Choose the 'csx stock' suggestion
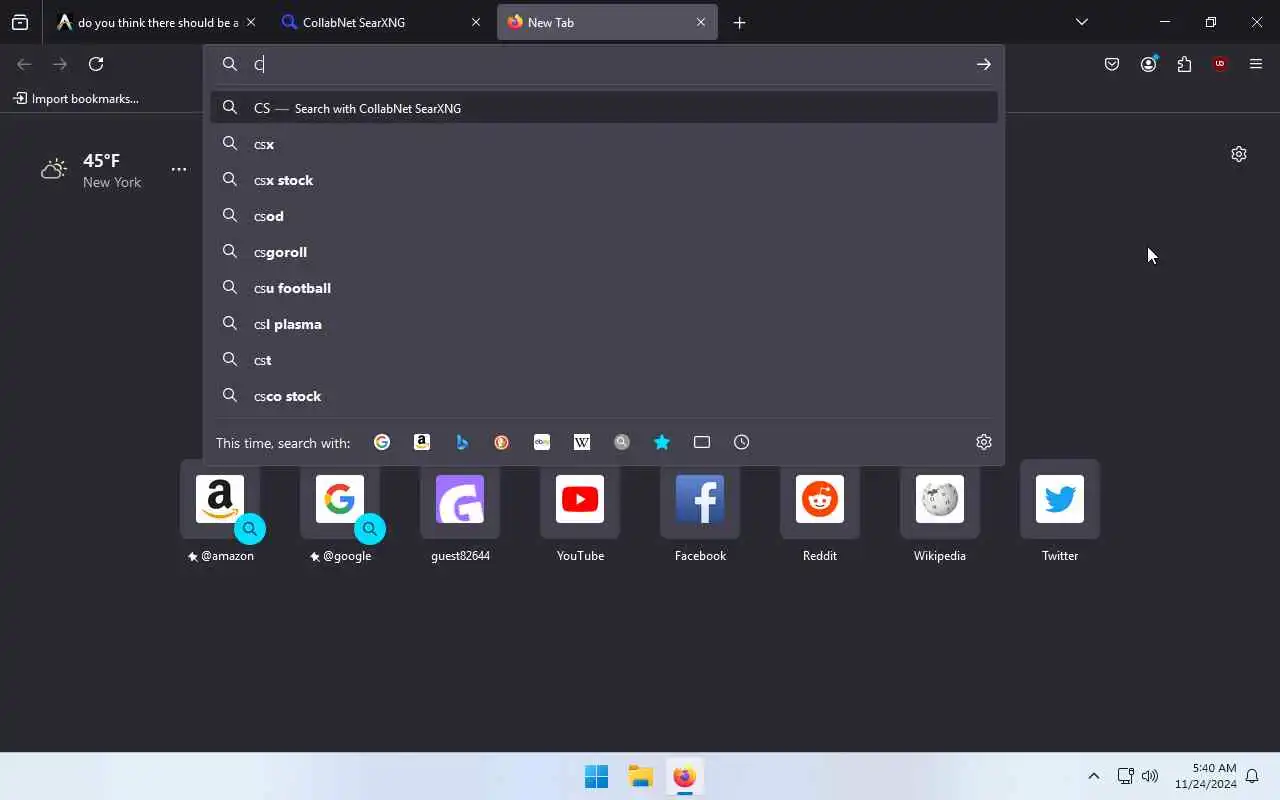The image size is (1280, 800). point(604,180)
